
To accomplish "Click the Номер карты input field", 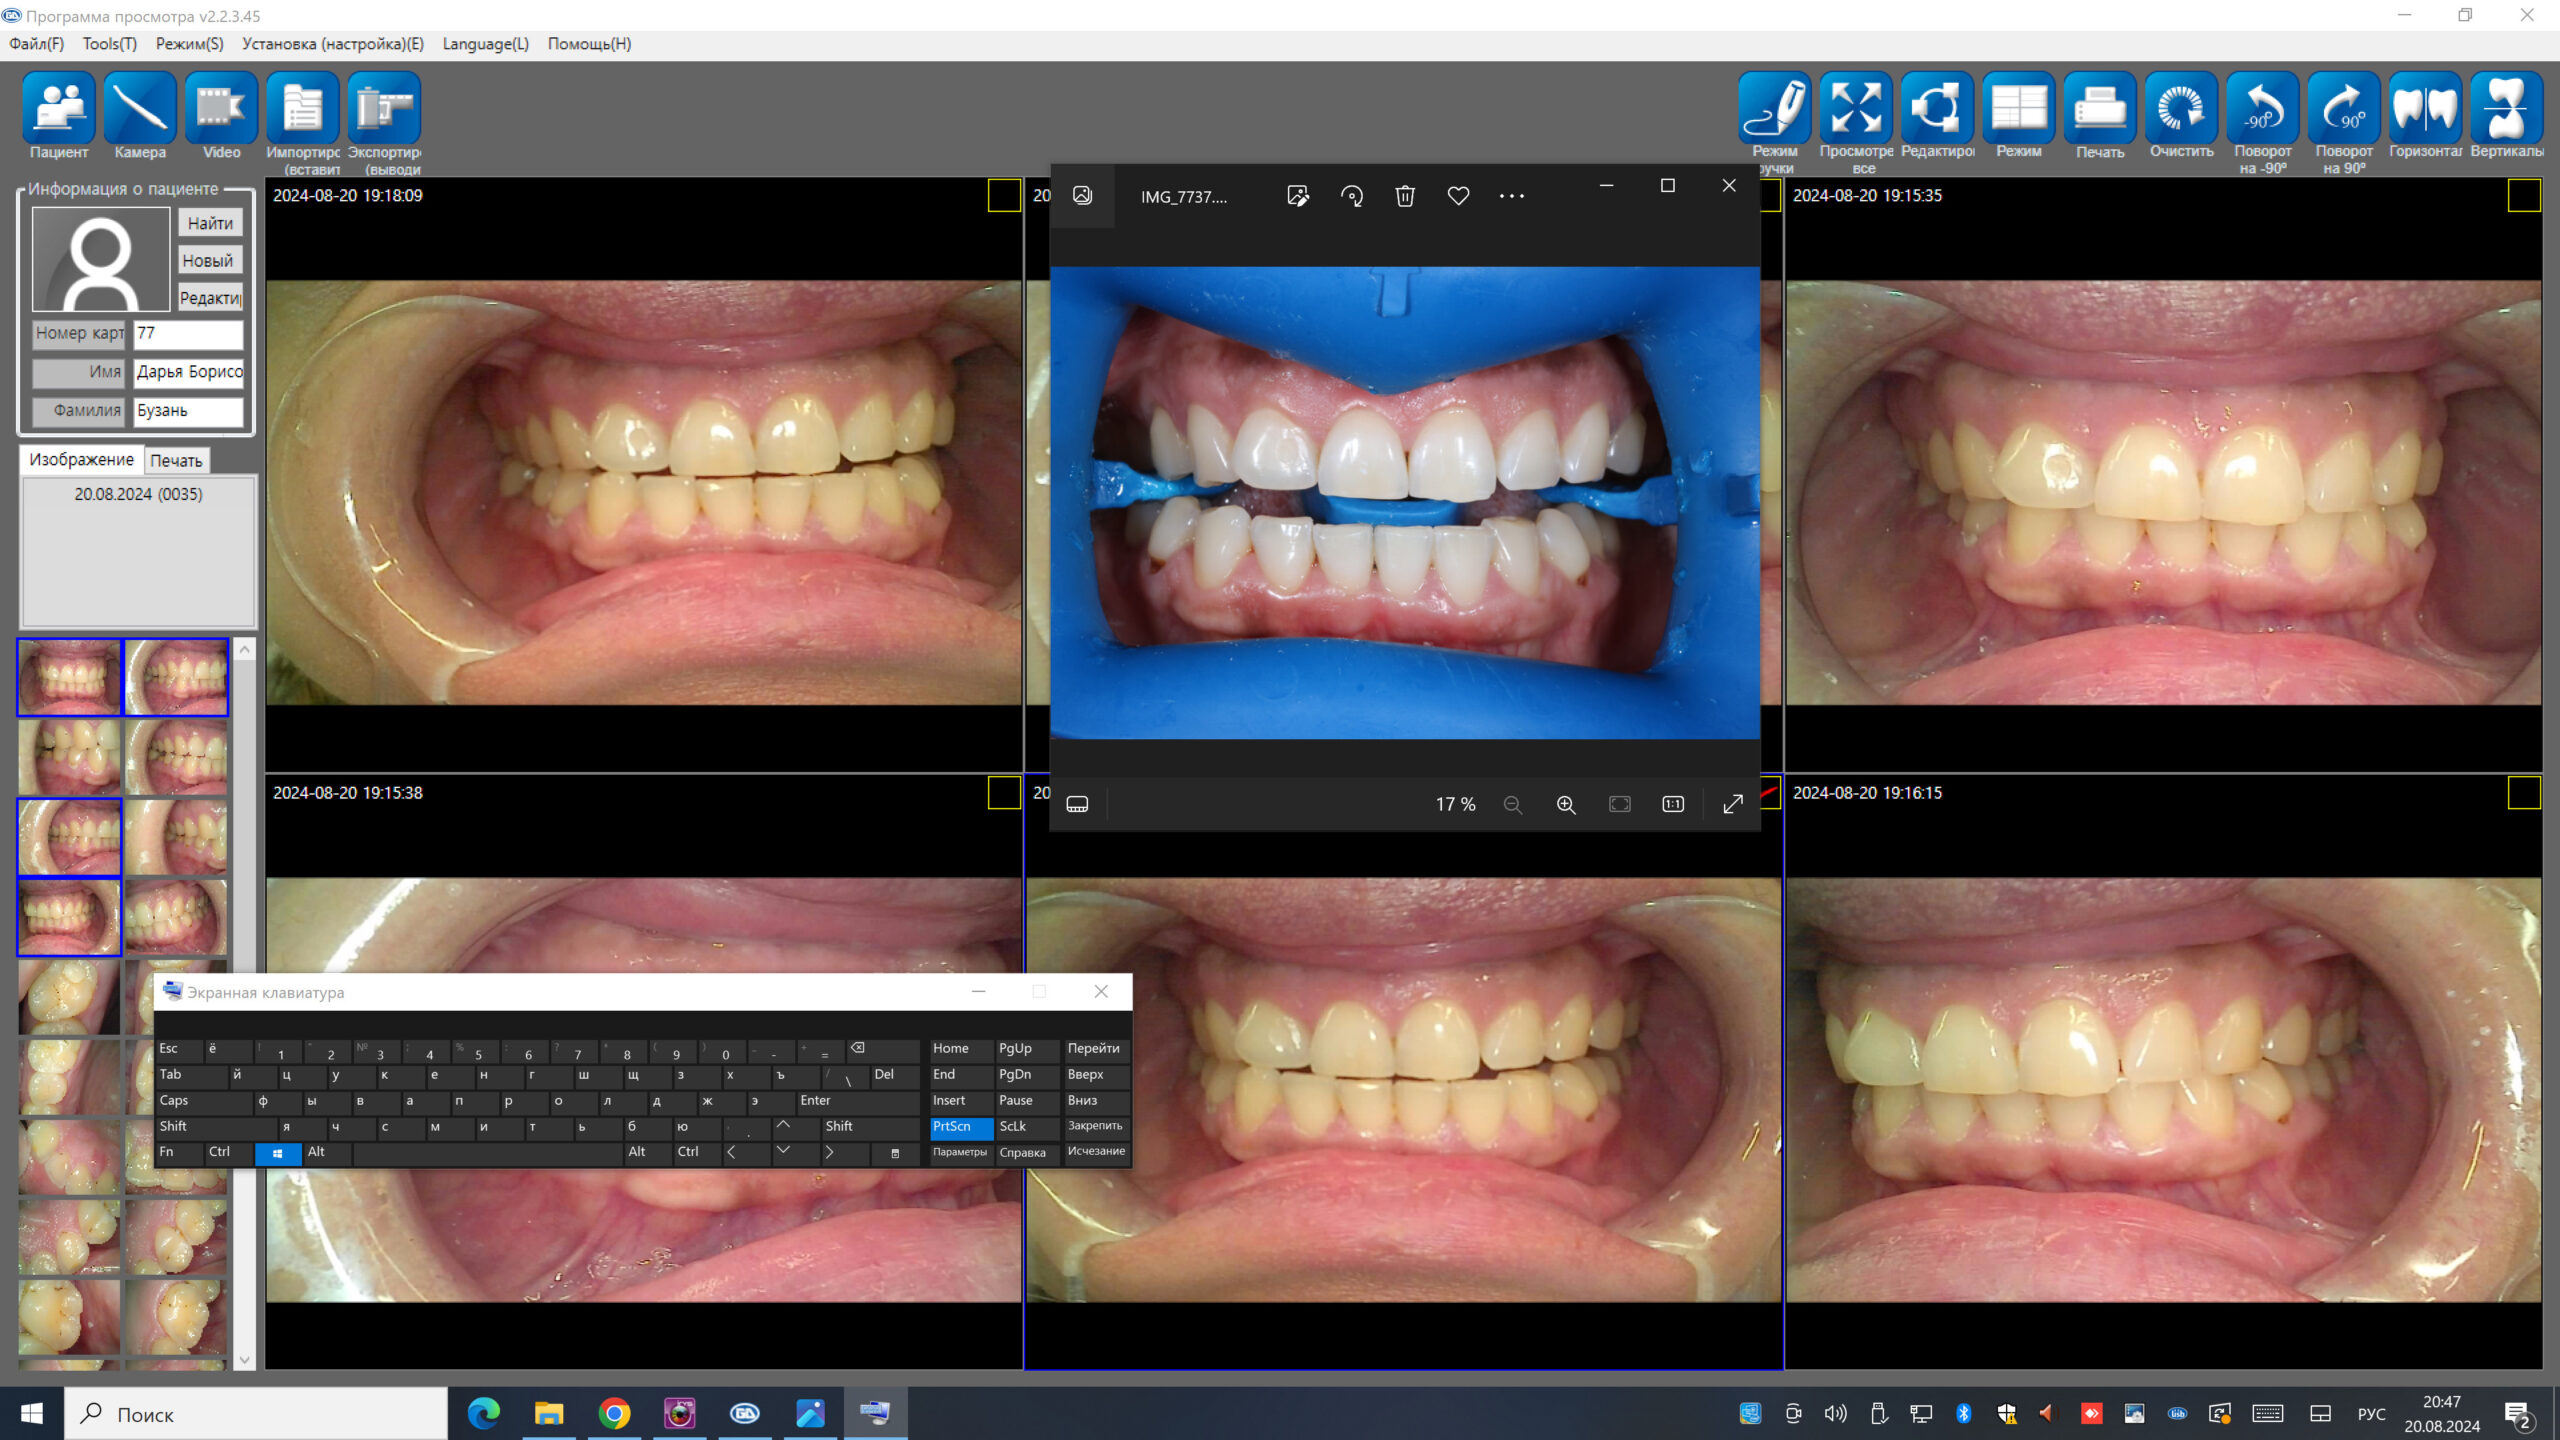I will 188,333.
